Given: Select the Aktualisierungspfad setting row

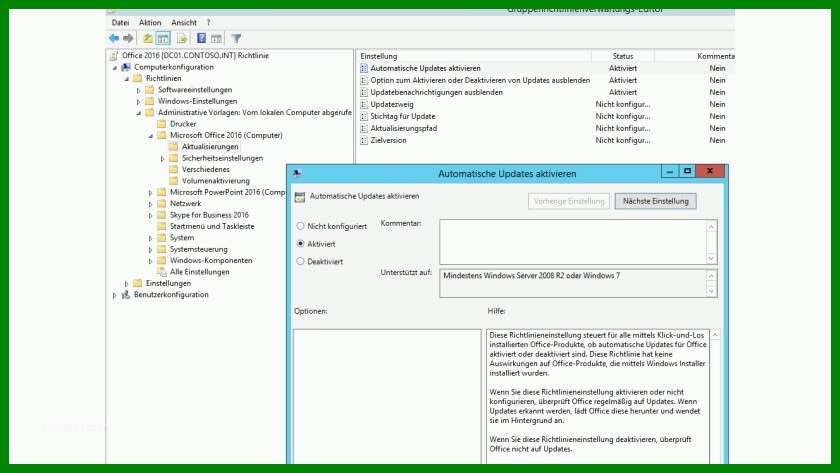Looking at the screenshot, I should [545, 129].
